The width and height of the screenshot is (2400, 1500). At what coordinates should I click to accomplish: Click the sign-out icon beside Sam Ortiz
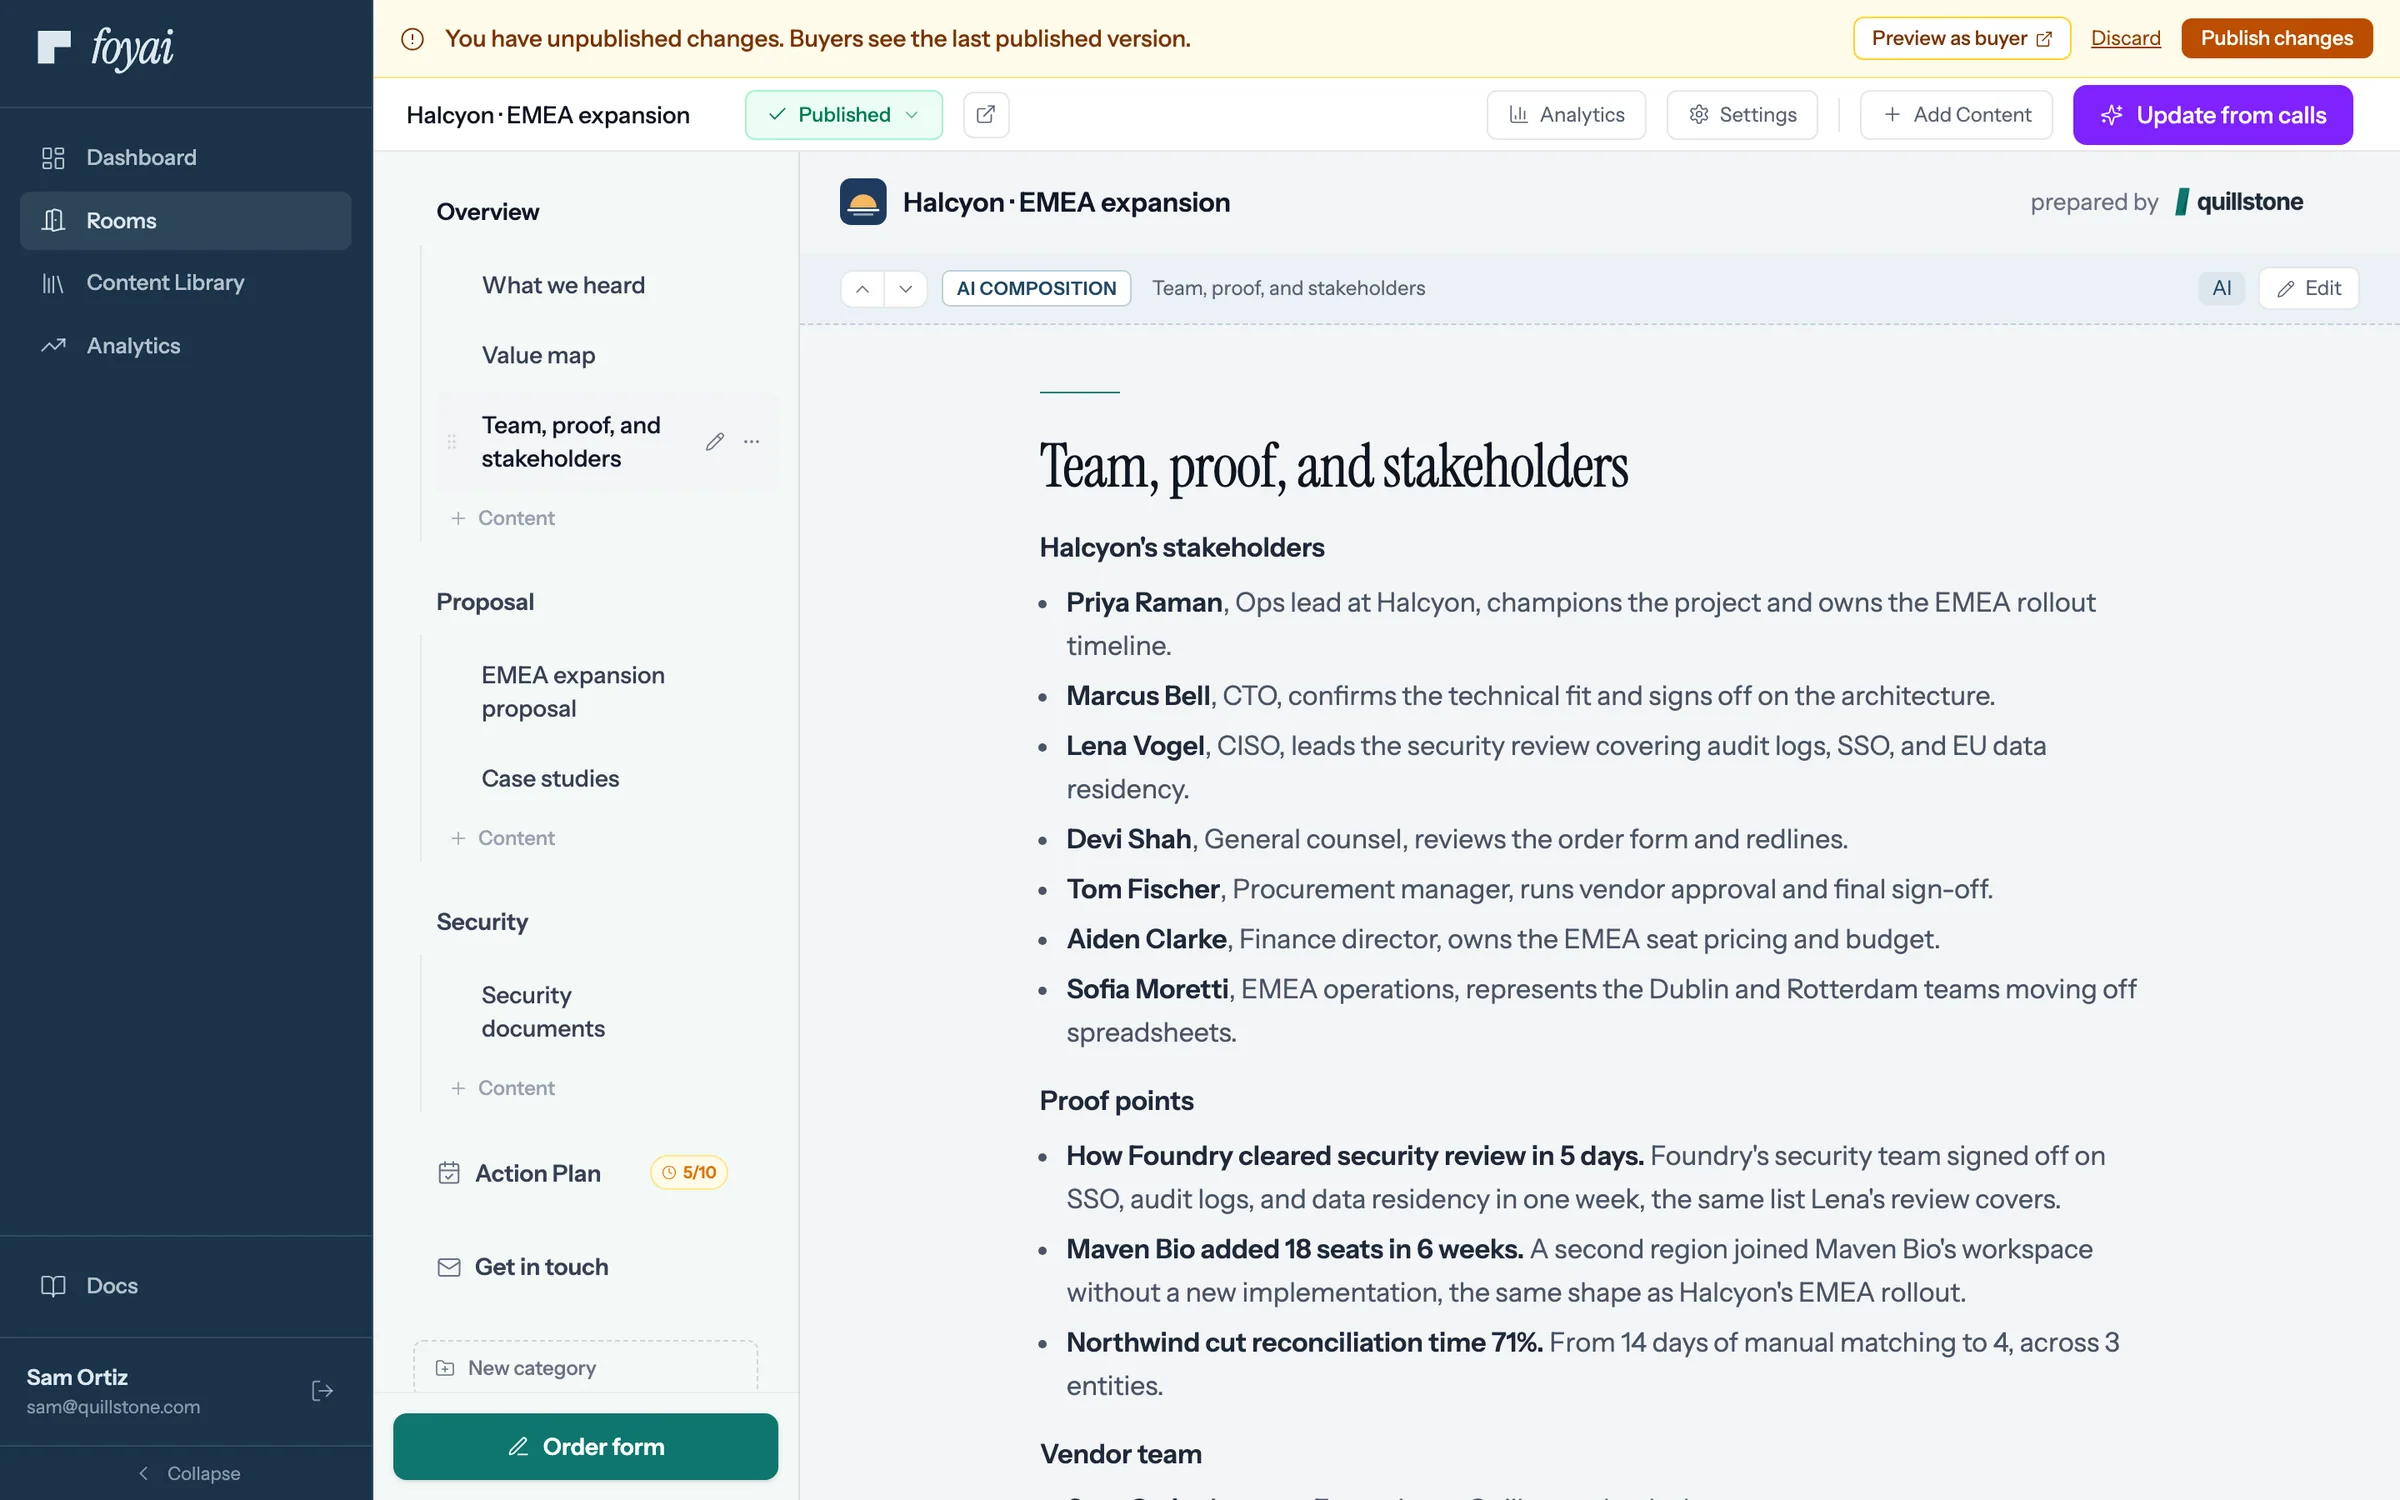(322, 1391)
